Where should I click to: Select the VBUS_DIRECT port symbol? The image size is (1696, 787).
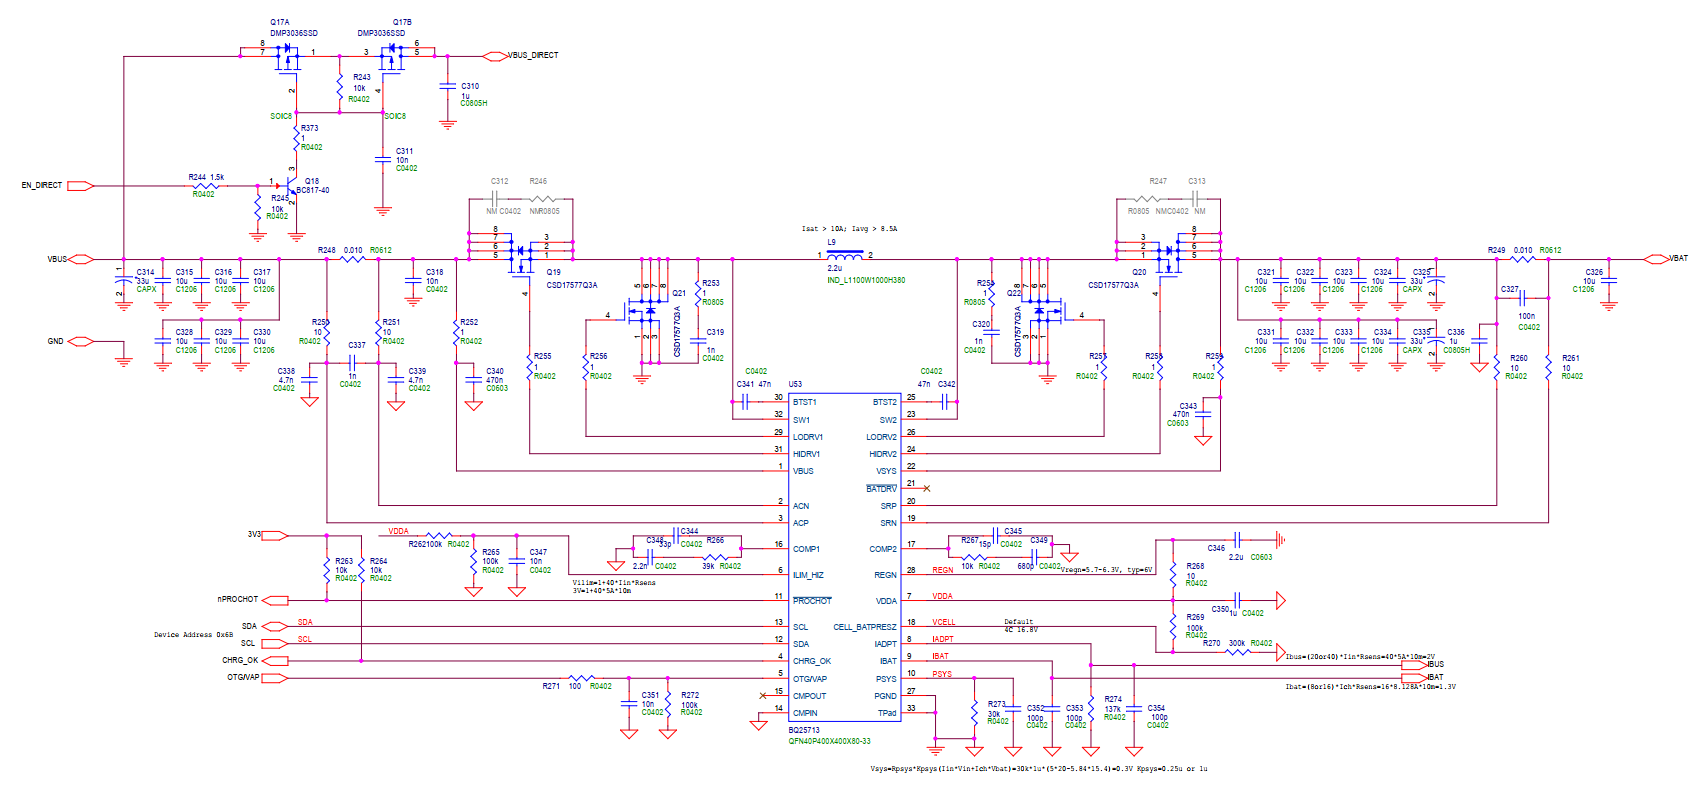click(x=495, y=56)
